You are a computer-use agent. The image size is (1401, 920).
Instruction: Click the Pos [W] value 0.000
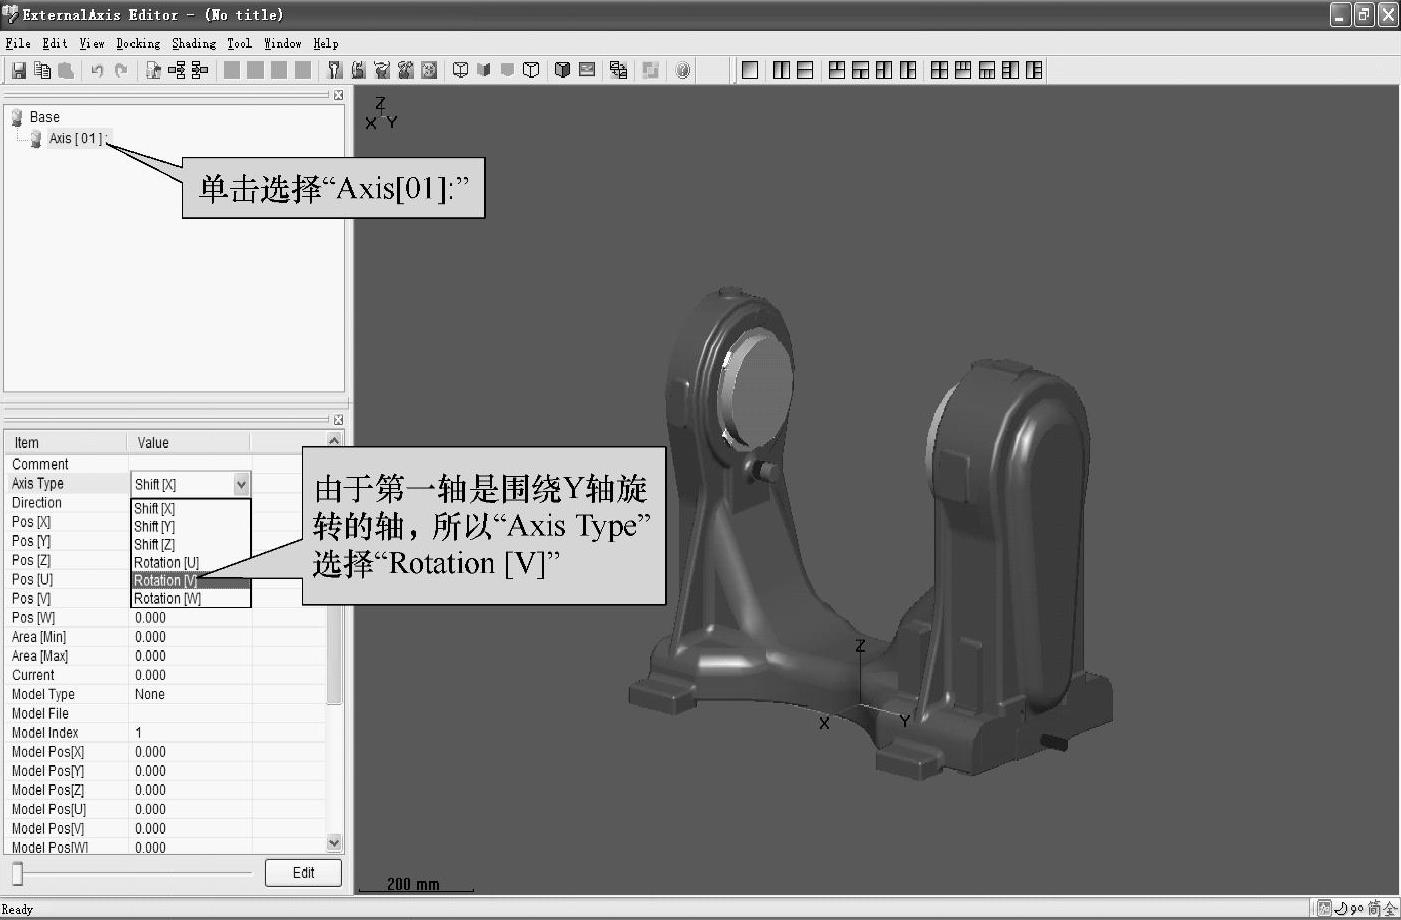pyautogui.click(x=150, y=618)
